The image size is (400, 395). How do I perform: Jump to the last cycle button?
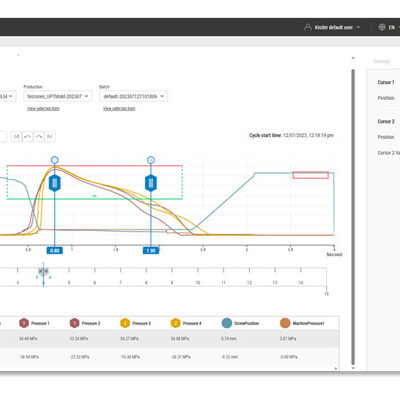[x=50, y=136]
